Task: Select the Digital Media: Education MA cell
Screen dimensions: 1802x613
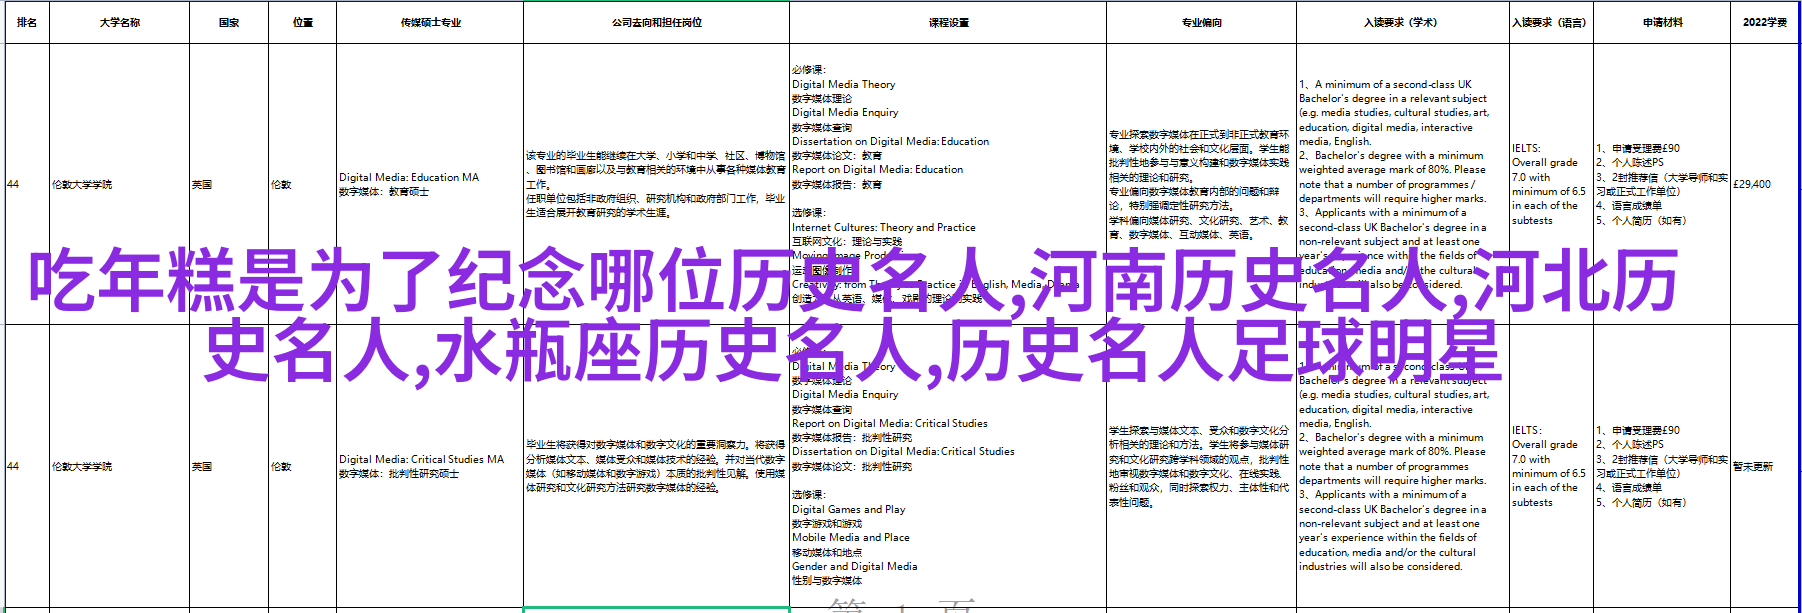Action: tap(429, 184)
